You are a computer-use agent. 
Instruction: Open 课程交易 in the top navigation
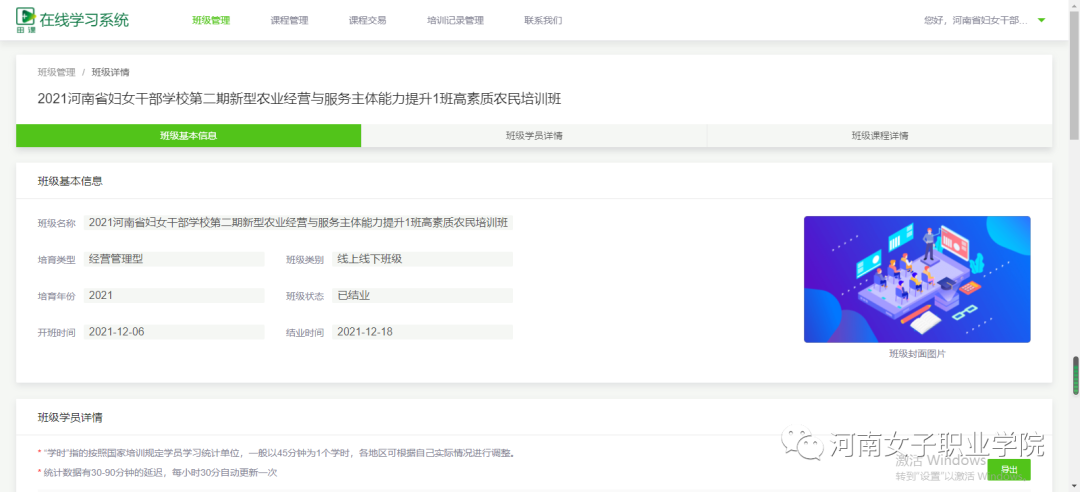367,21
